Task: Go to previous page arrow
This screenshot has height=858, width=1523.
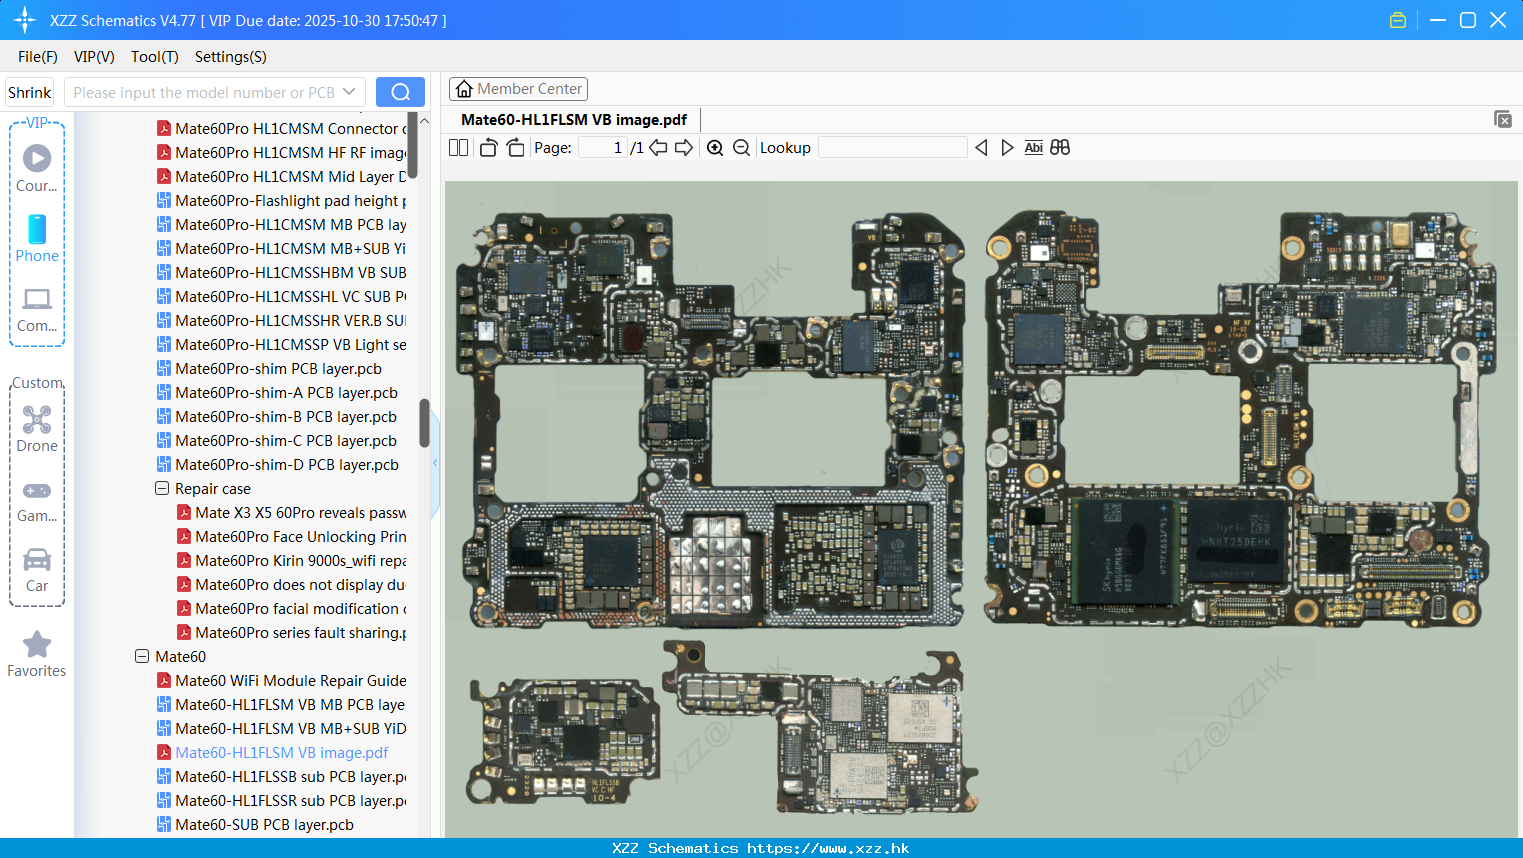Action: [x=658, y=147]
